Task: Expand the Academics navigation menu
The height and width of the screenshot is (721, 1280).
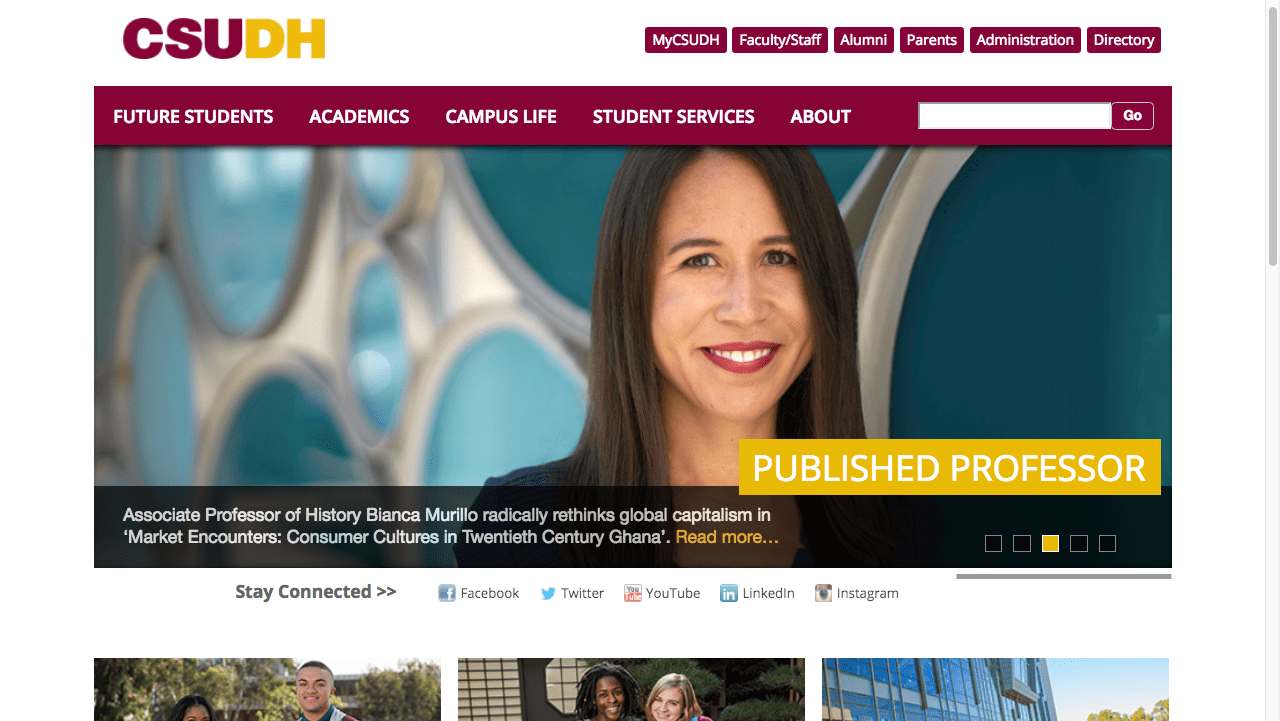Action: [x=359, y=116]
